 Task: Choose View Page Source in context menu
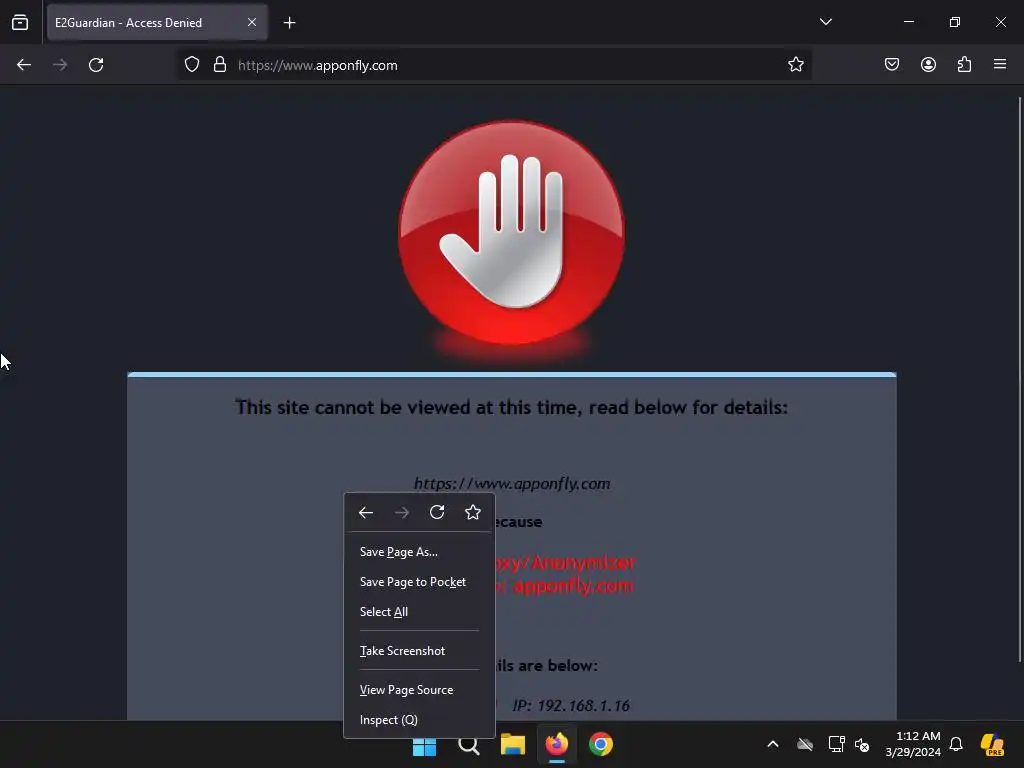coord(419,690)
